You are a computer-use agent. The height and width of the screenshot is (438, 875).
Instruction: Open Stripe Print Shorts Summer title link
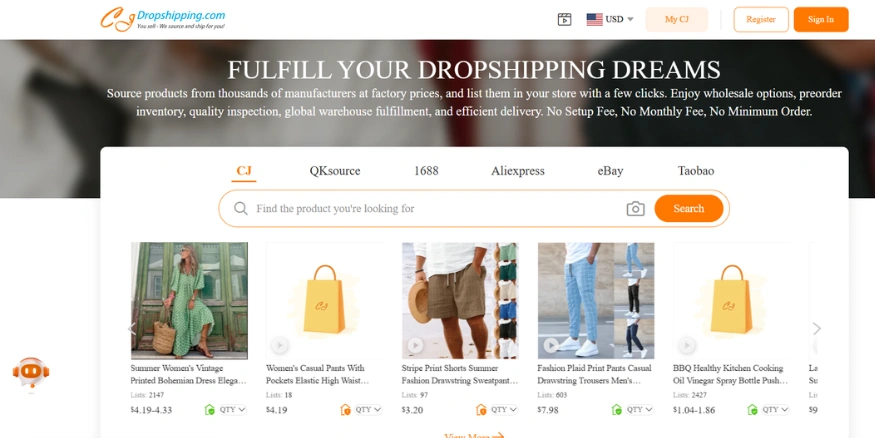[460, 374]
